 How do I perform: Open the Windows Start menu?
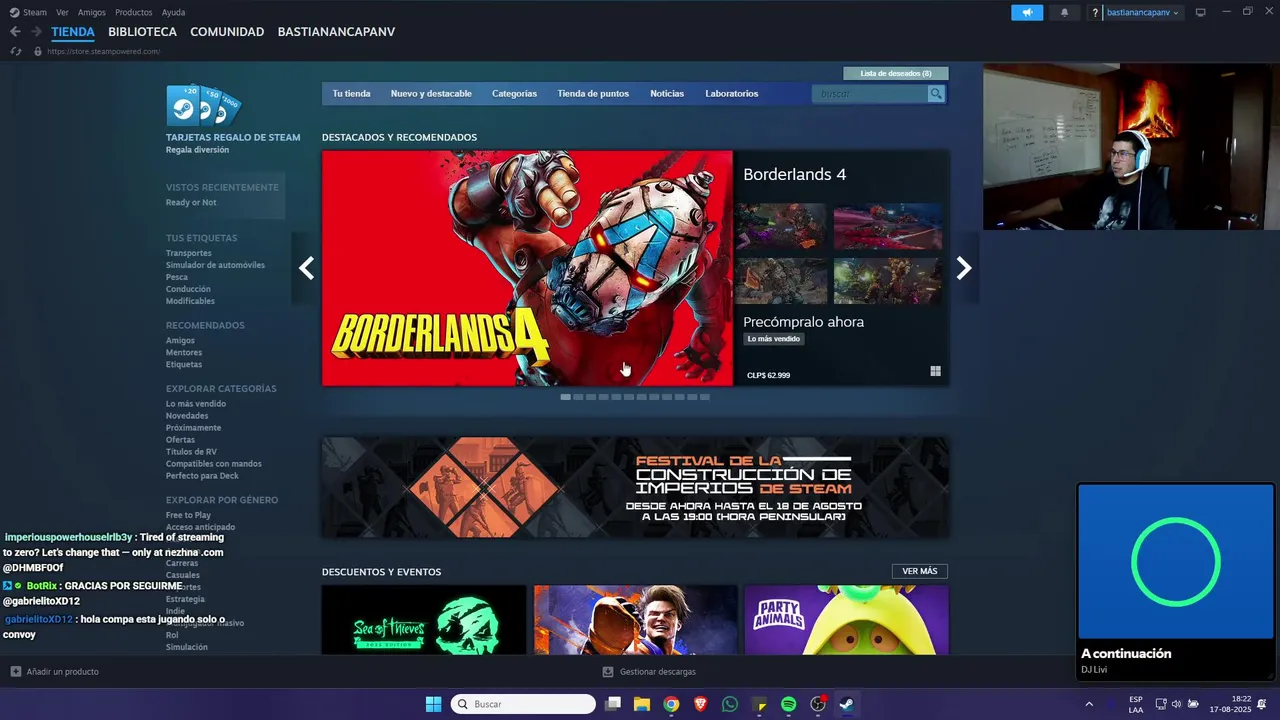(x=433, y=704)
